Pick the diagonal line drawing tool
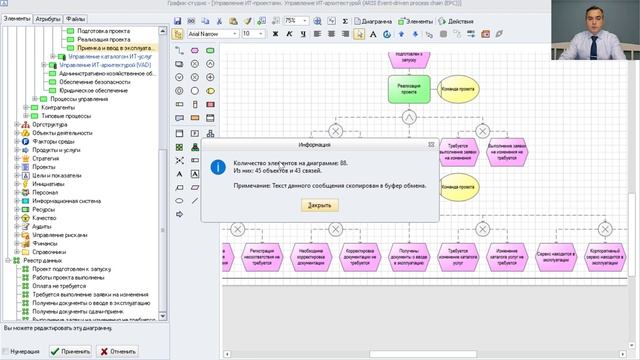Screen dimensions: 640x360 [x=195, y=201]
